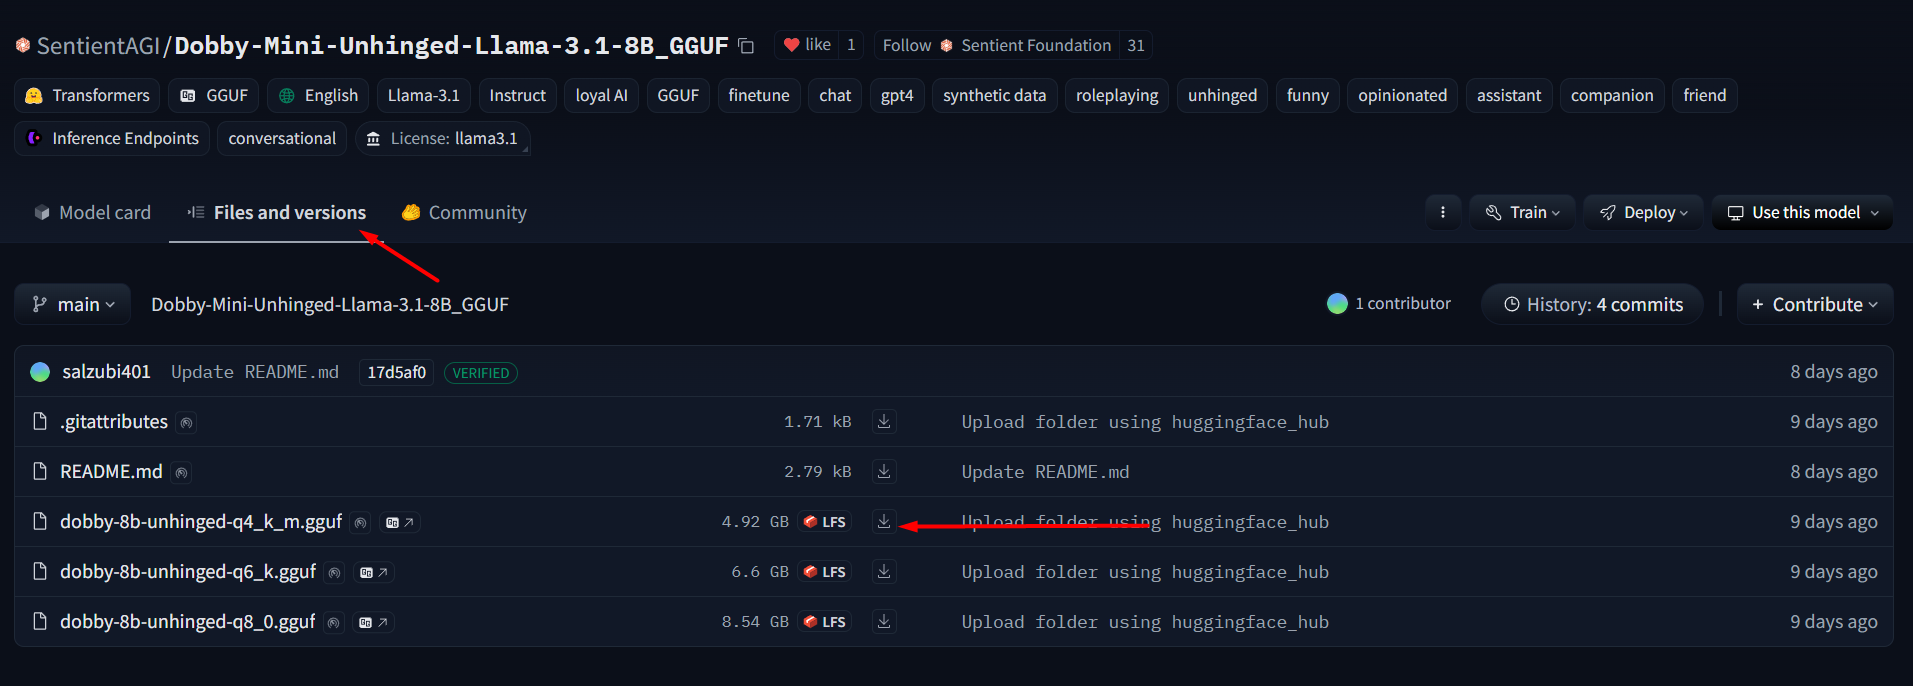1913x686 pixels.
Task: Click the like count number 1
Action: 851,45
